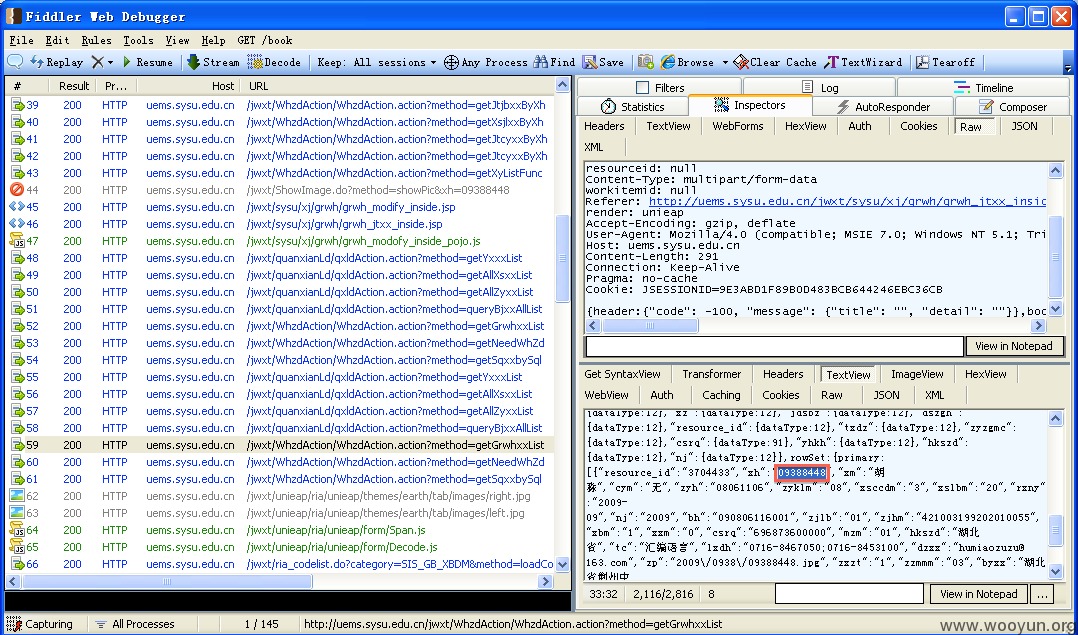Switch to the AutoResponder tab
The width and height of the screenshot is (1078, 635).
(x=883, y=107)
